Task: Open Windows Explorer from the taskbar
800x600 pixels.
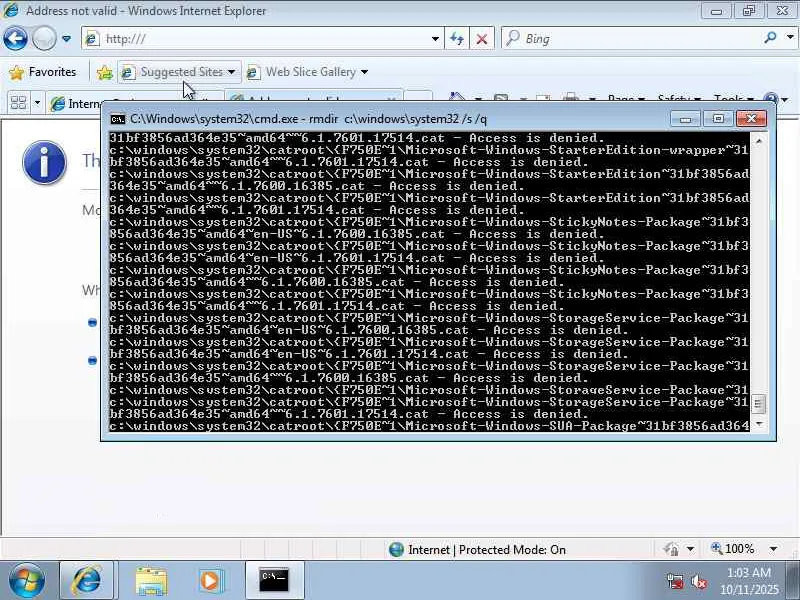Action: tap(151, 581)
